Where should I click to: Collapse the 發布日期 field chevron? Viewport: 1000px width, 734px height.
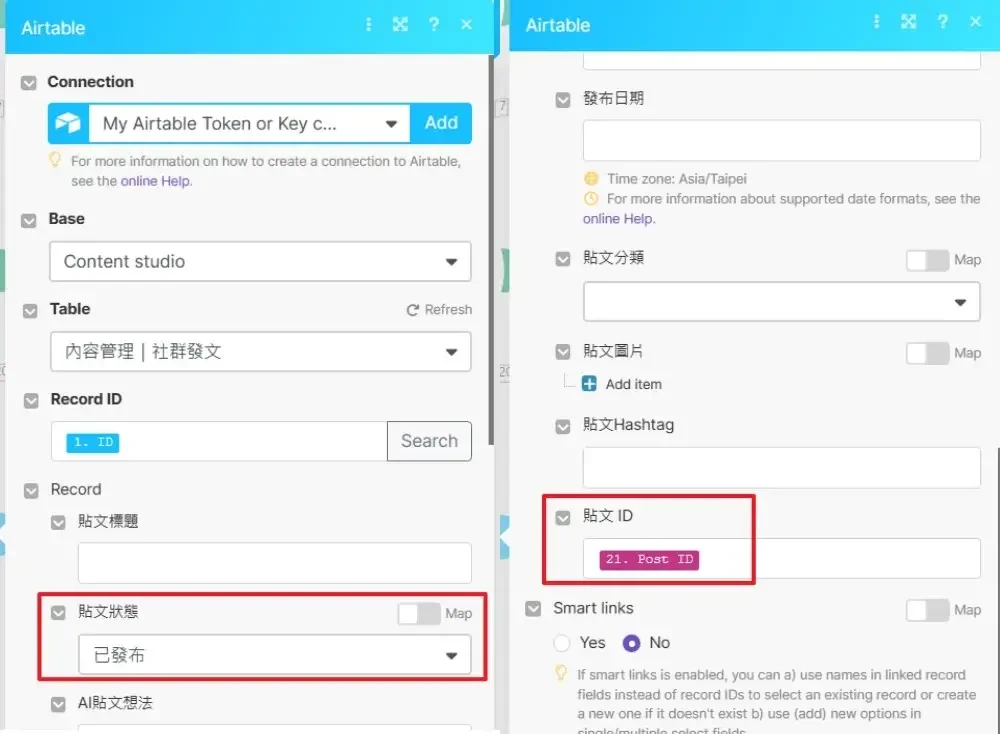coord(562,100)
